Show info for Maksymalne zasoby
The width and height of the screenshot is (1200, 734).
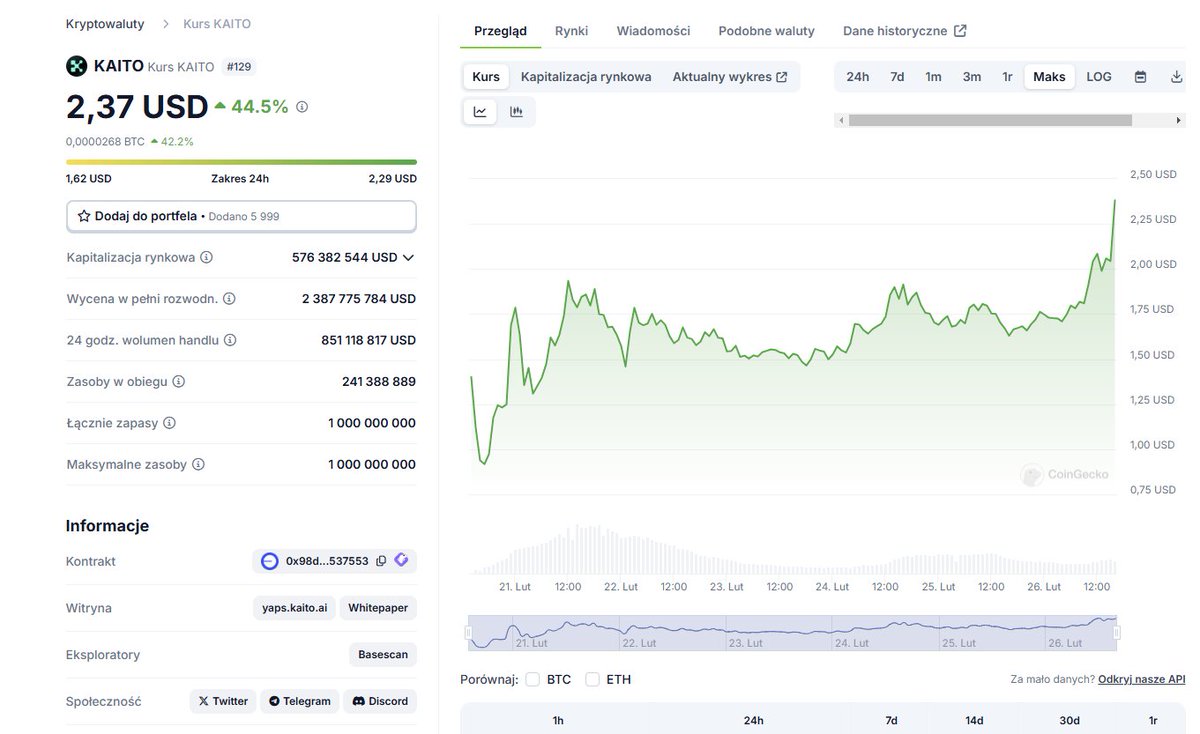[x=198, y=465]
